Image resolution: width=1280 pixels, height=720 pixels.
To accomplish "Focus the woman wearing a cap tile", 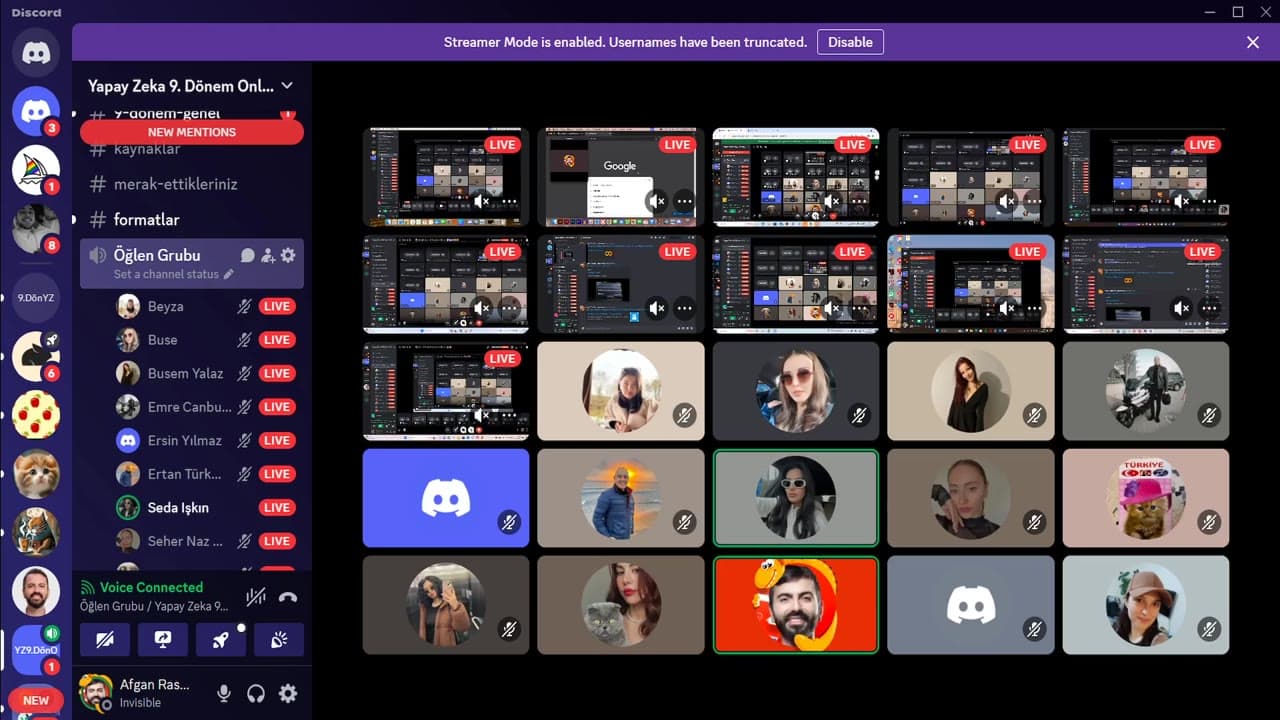I will pos(1146,605).
